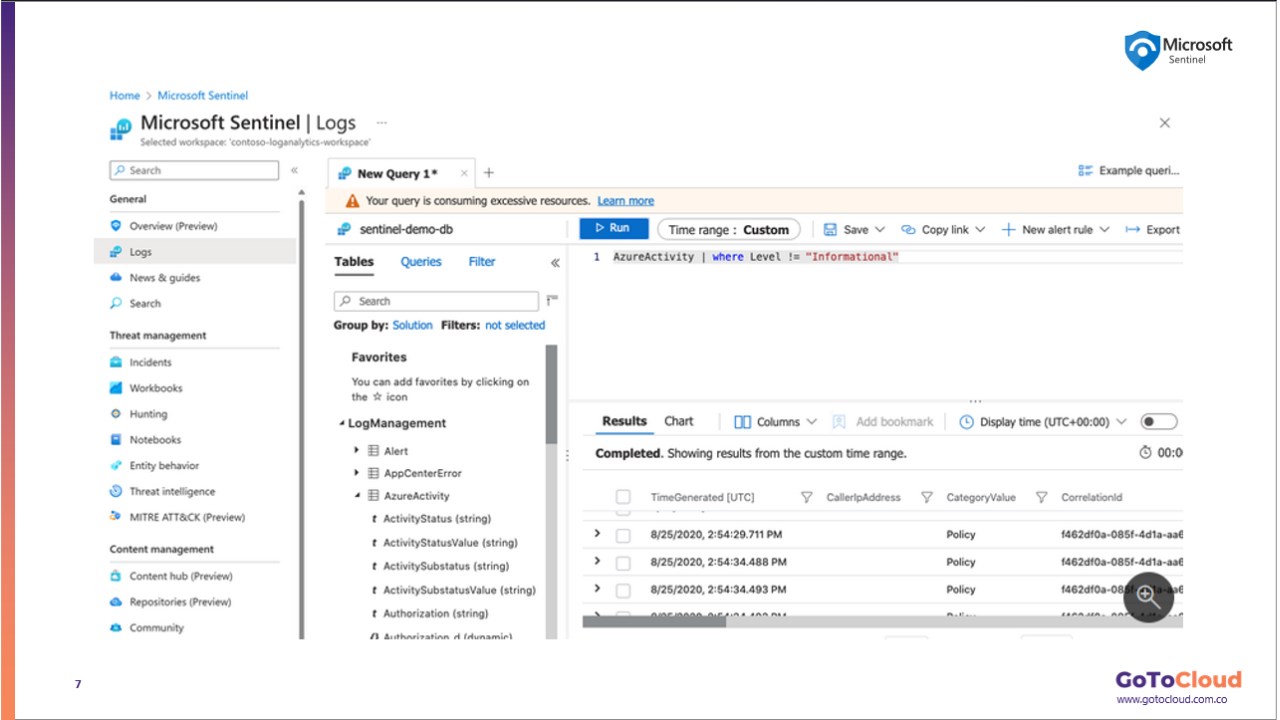The height and width of the screenshot is (720, 1280).
Task: Click the Export arrow icon
Action: (x=1133, y=229)
